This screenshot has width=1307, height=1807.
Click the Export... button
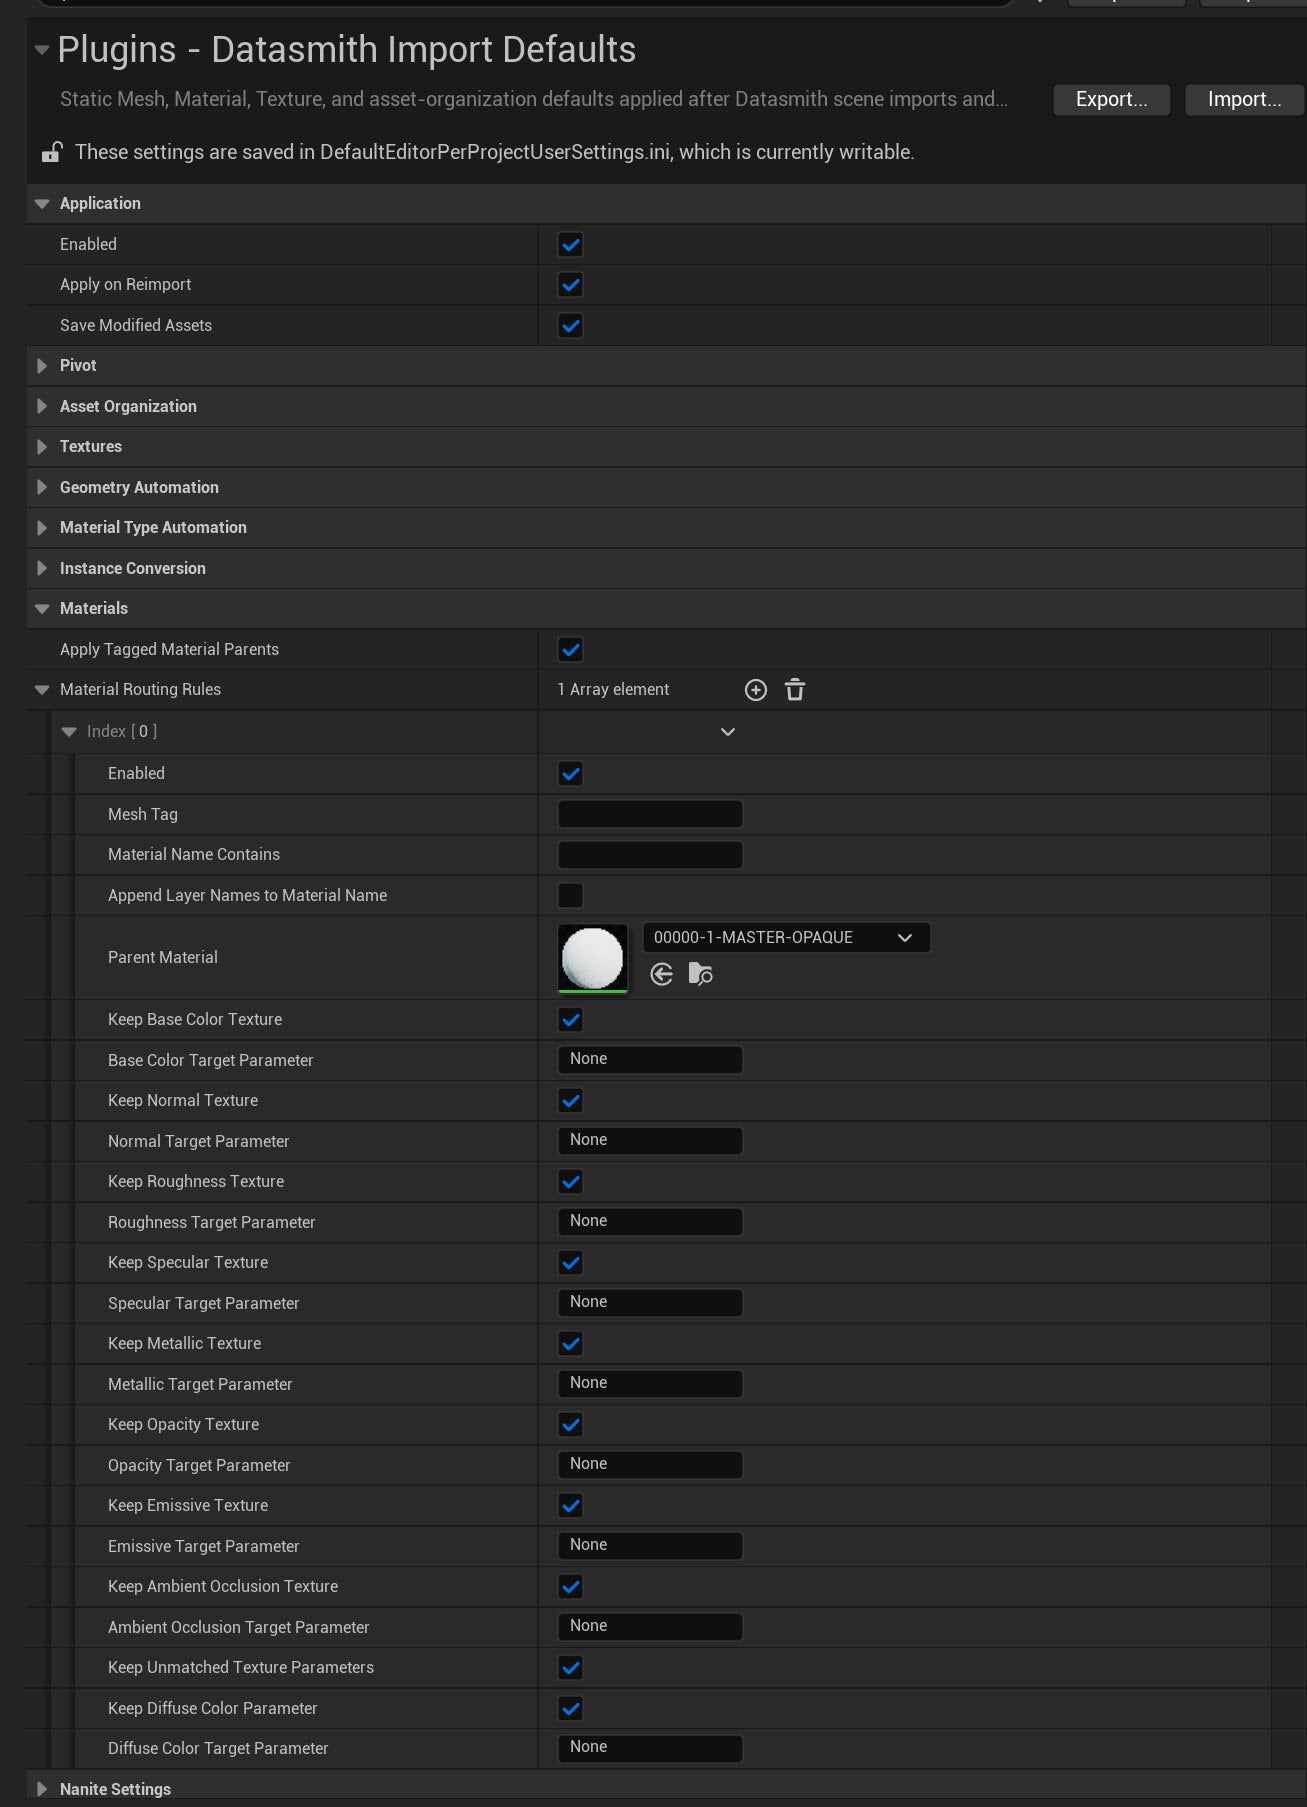tap(1112, 99)
